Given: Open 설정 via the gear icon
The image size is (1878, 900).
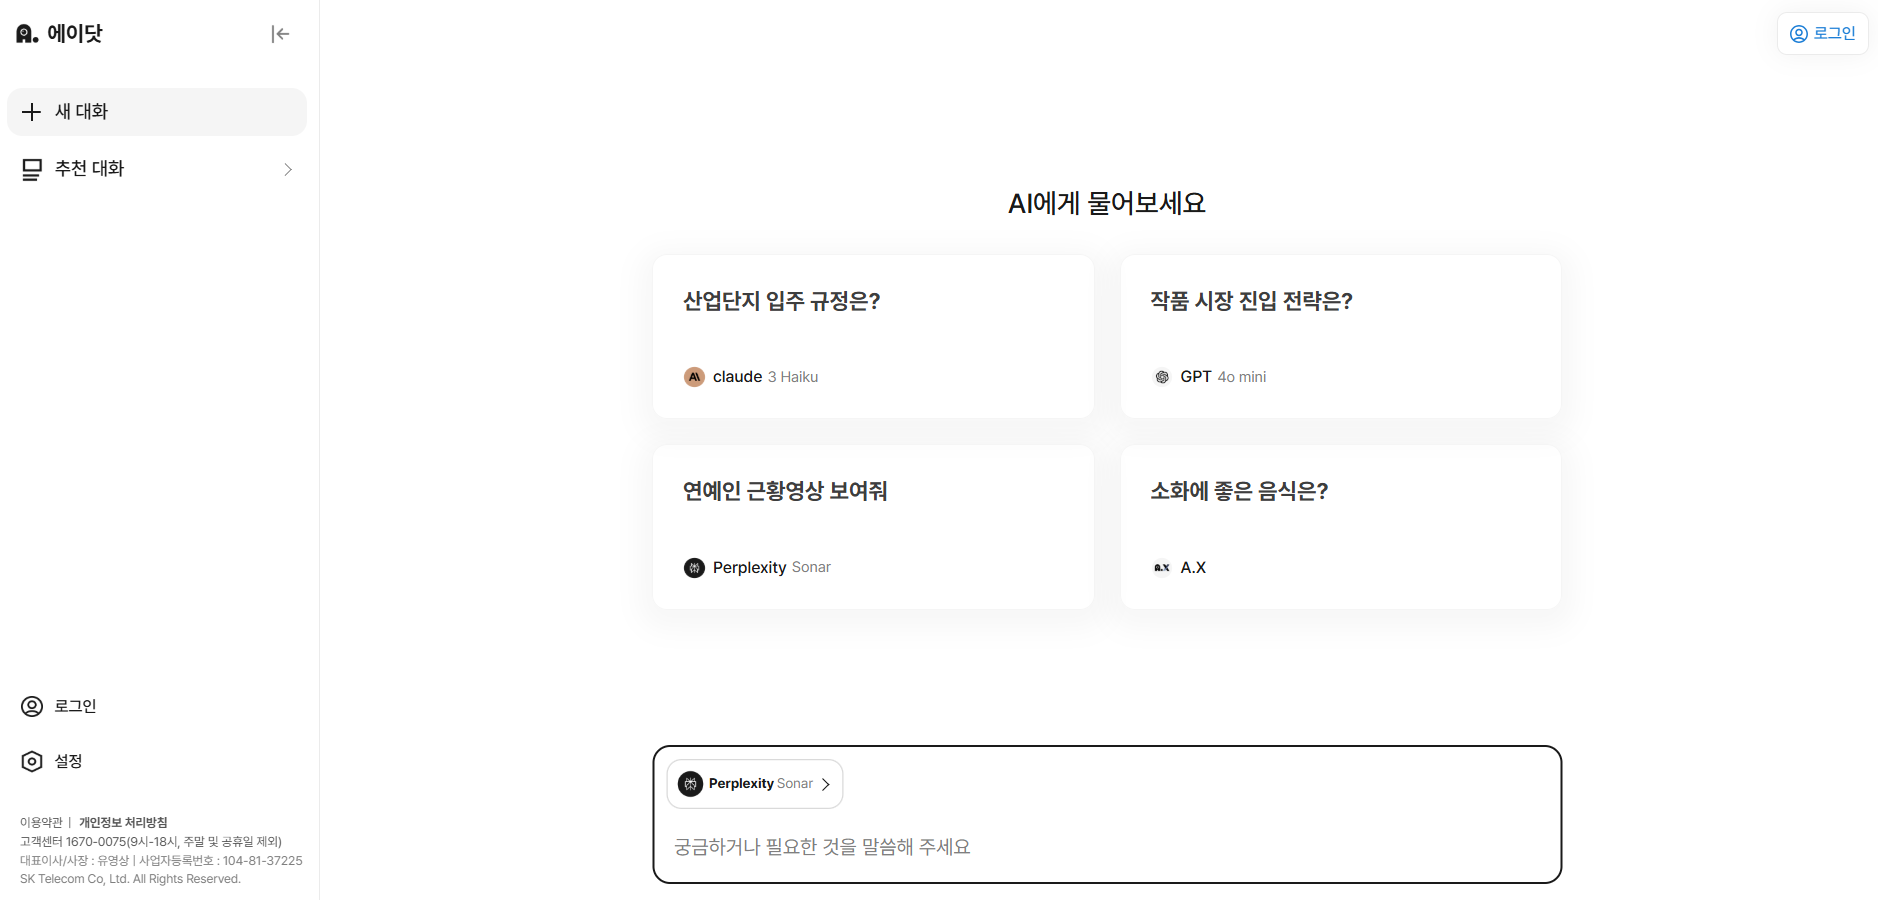Looking at the screenshot, I should 31,761.
